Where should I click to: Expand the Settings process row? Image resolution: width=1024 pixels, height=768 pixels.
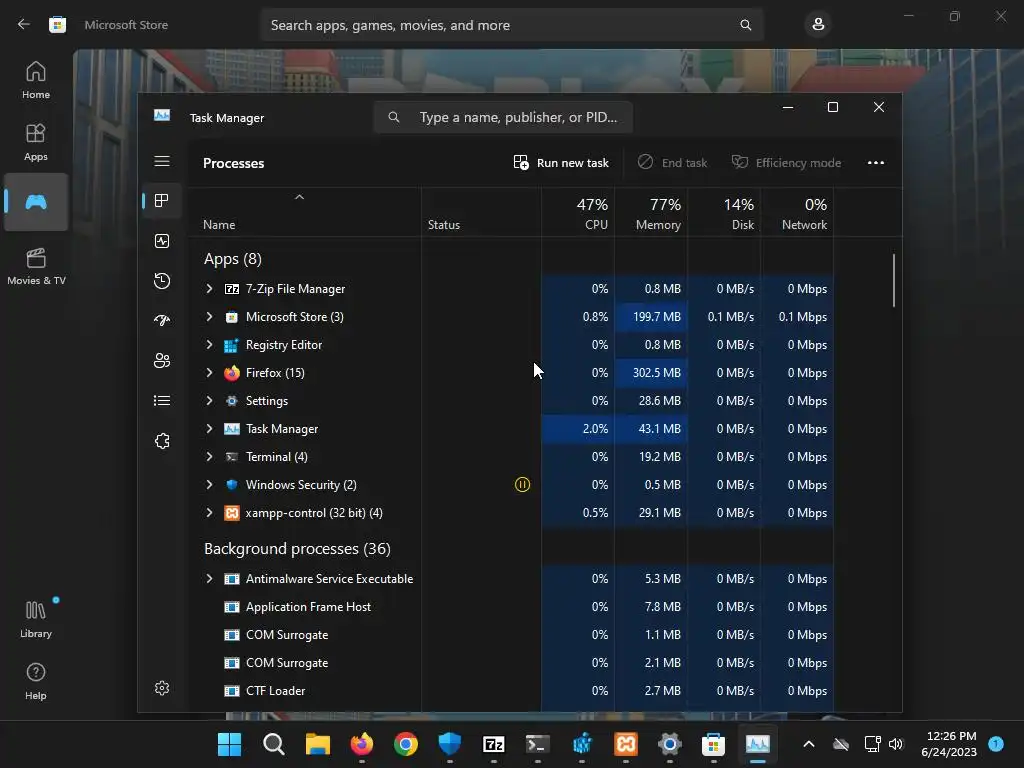pos(209,401)
